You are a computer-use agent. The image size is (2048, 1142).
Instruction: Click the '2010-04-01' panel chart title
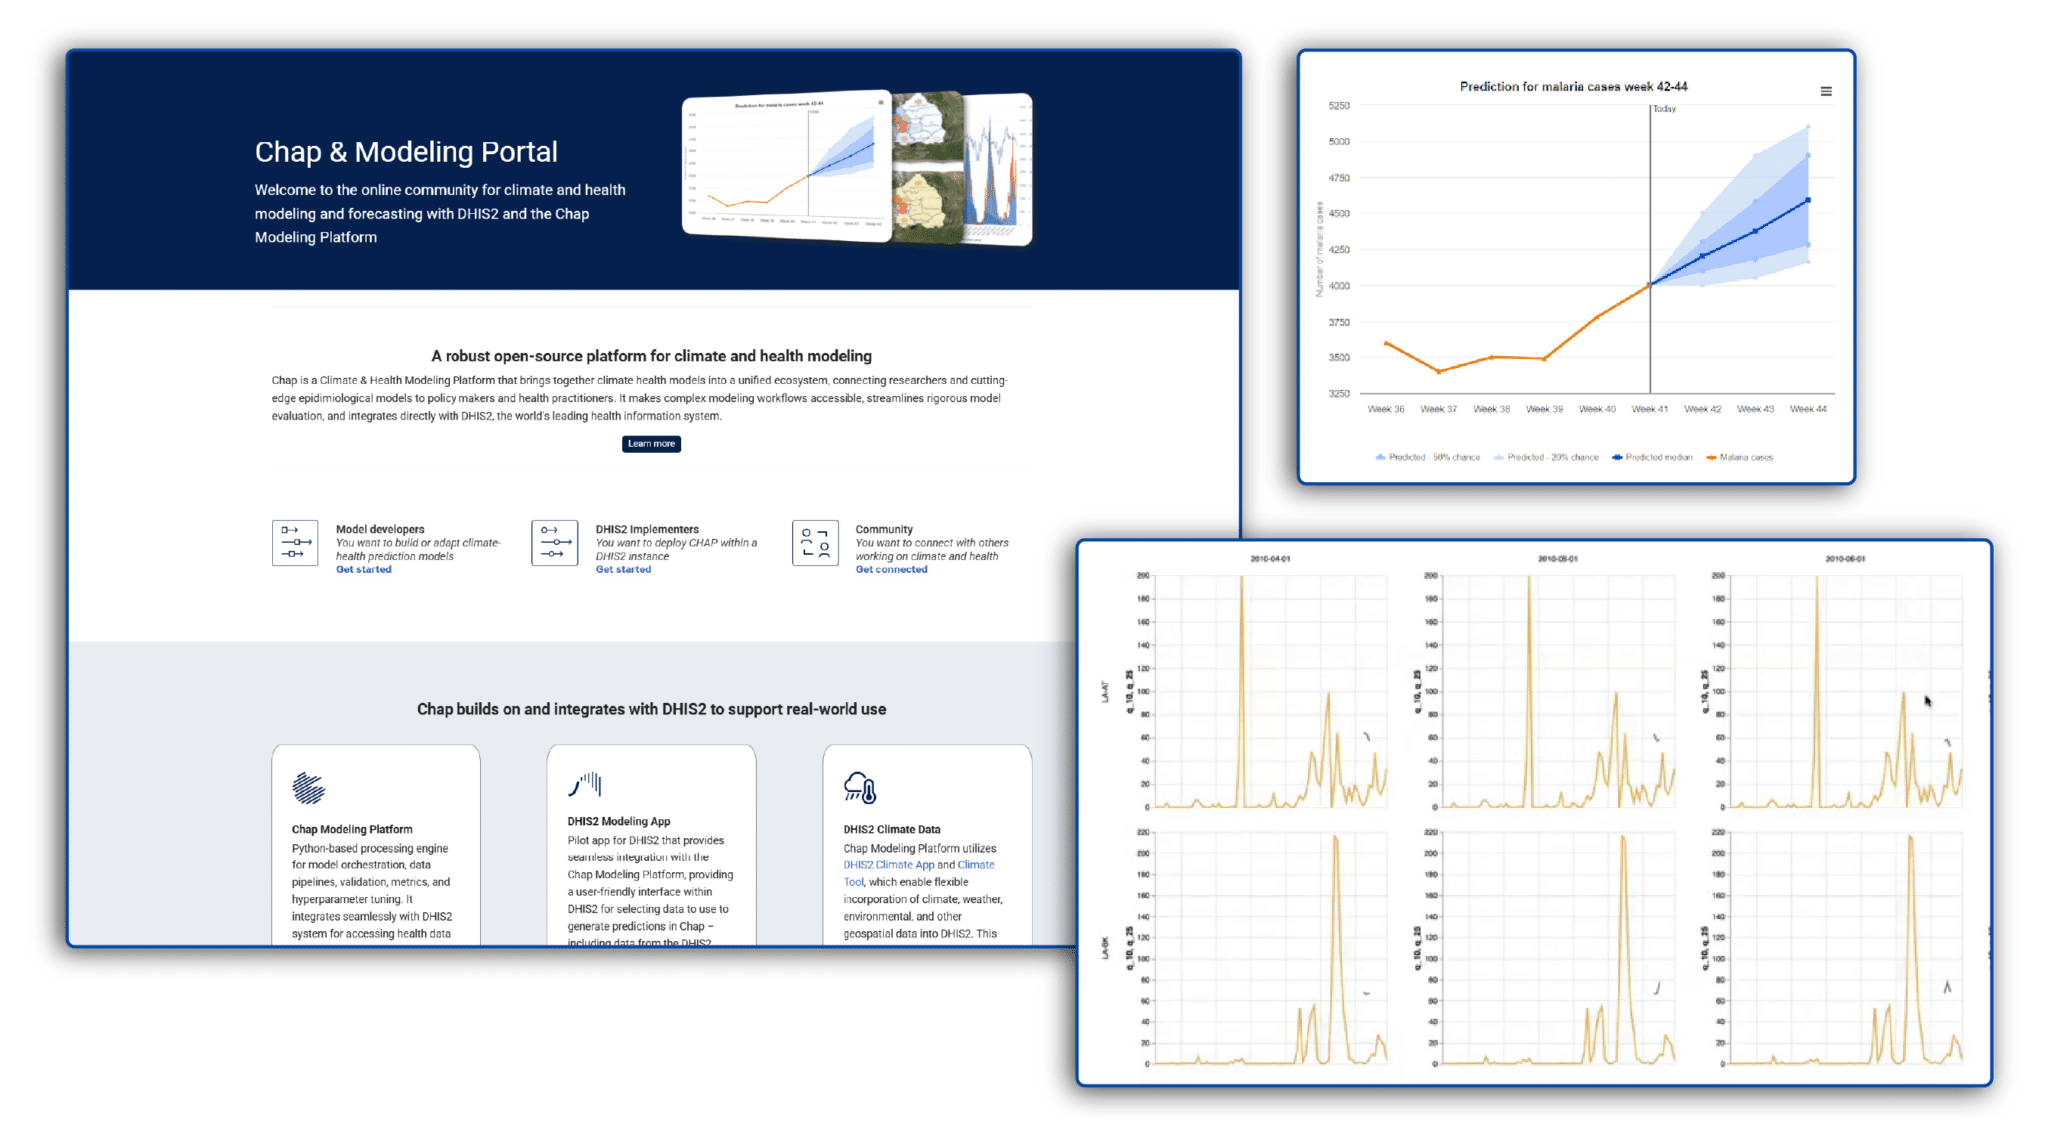point(1270,559)
